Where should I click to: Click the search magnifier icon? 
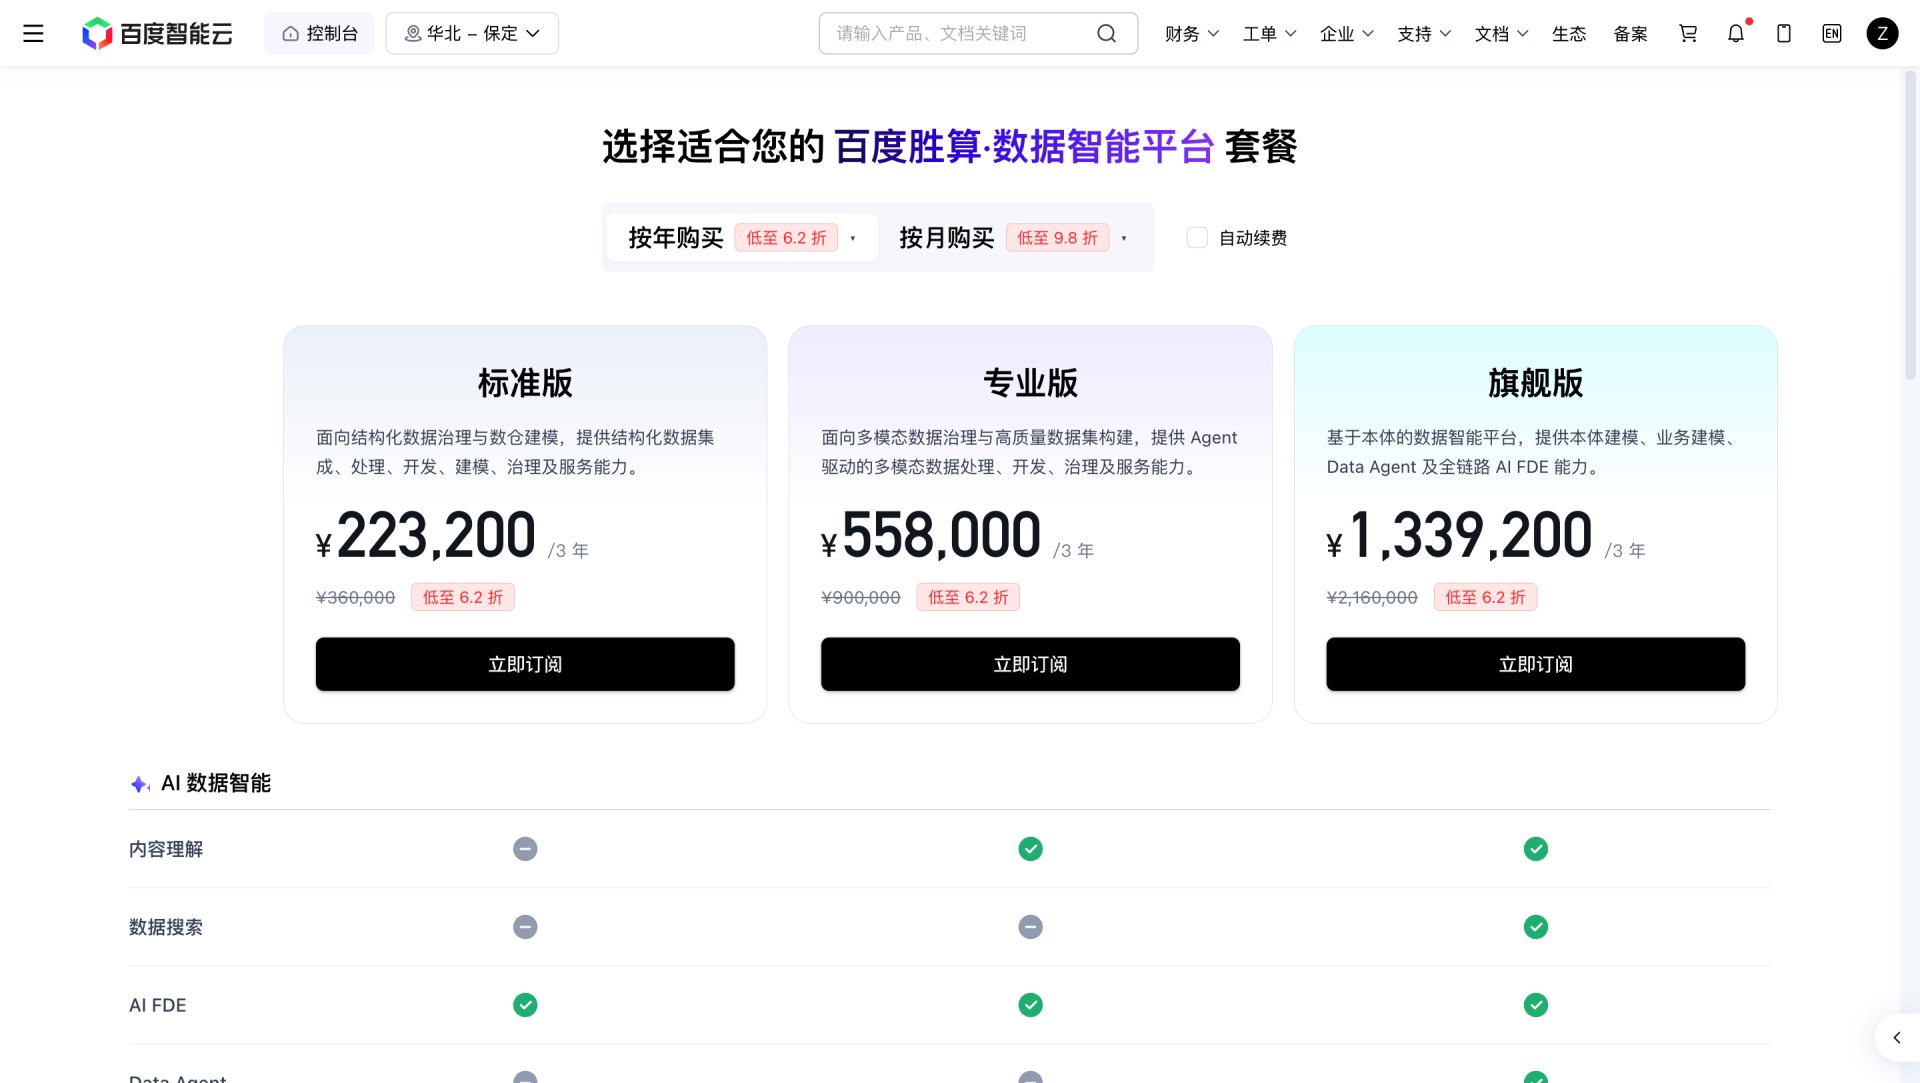[1106, 33]
